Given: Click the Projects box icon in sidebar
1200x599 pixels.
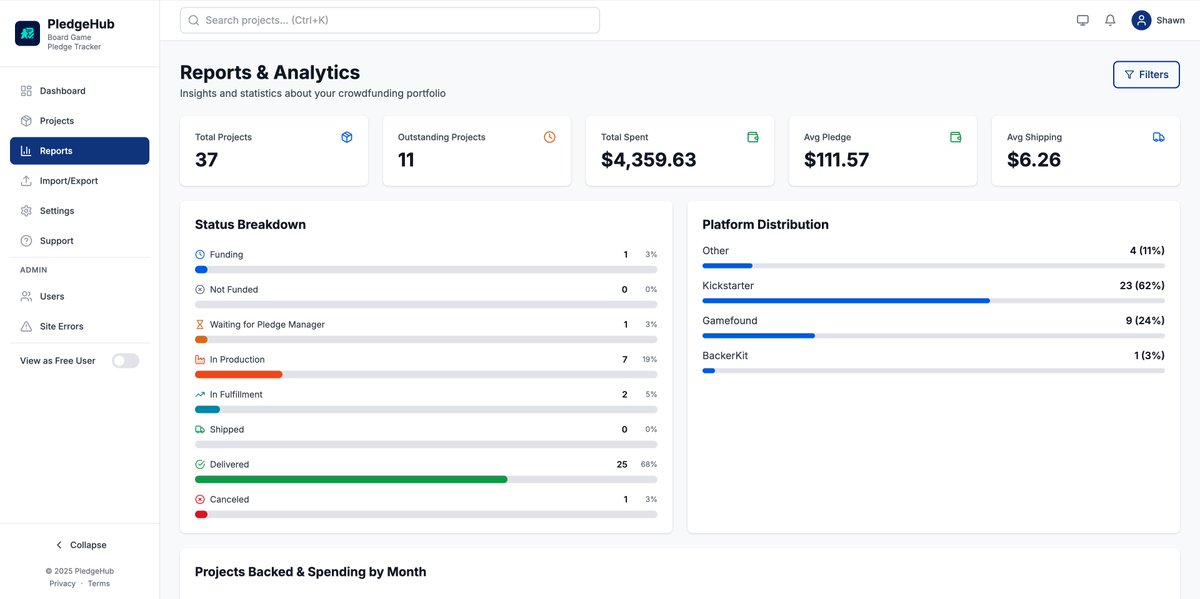Looking at the screenshot, I should (x=26, y=121).
